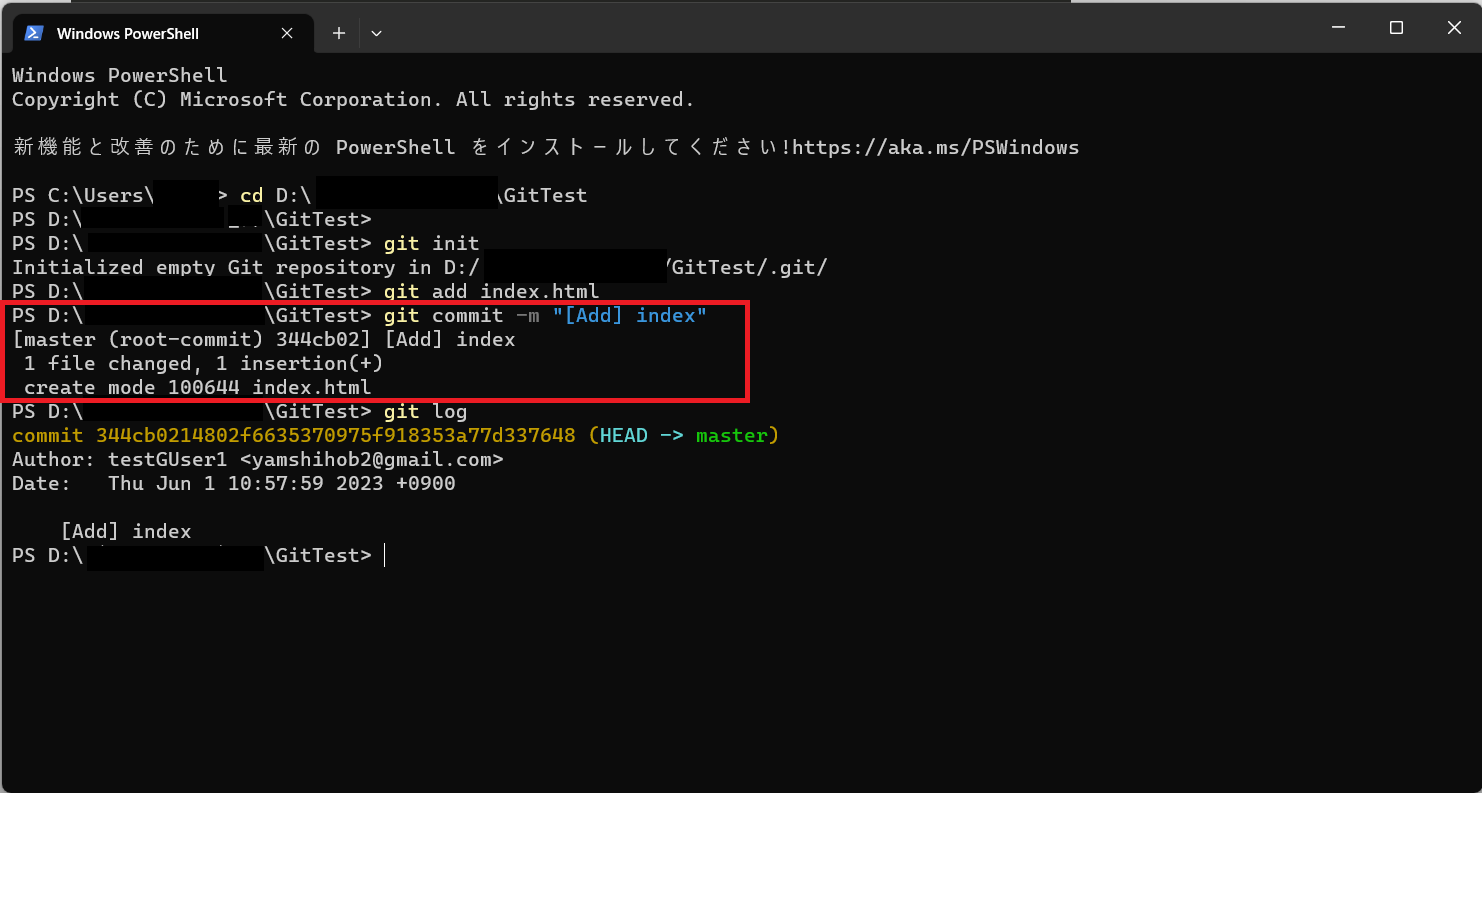Close the Windows PowerShell tab
1482x923 pixels.
point(287,33)
